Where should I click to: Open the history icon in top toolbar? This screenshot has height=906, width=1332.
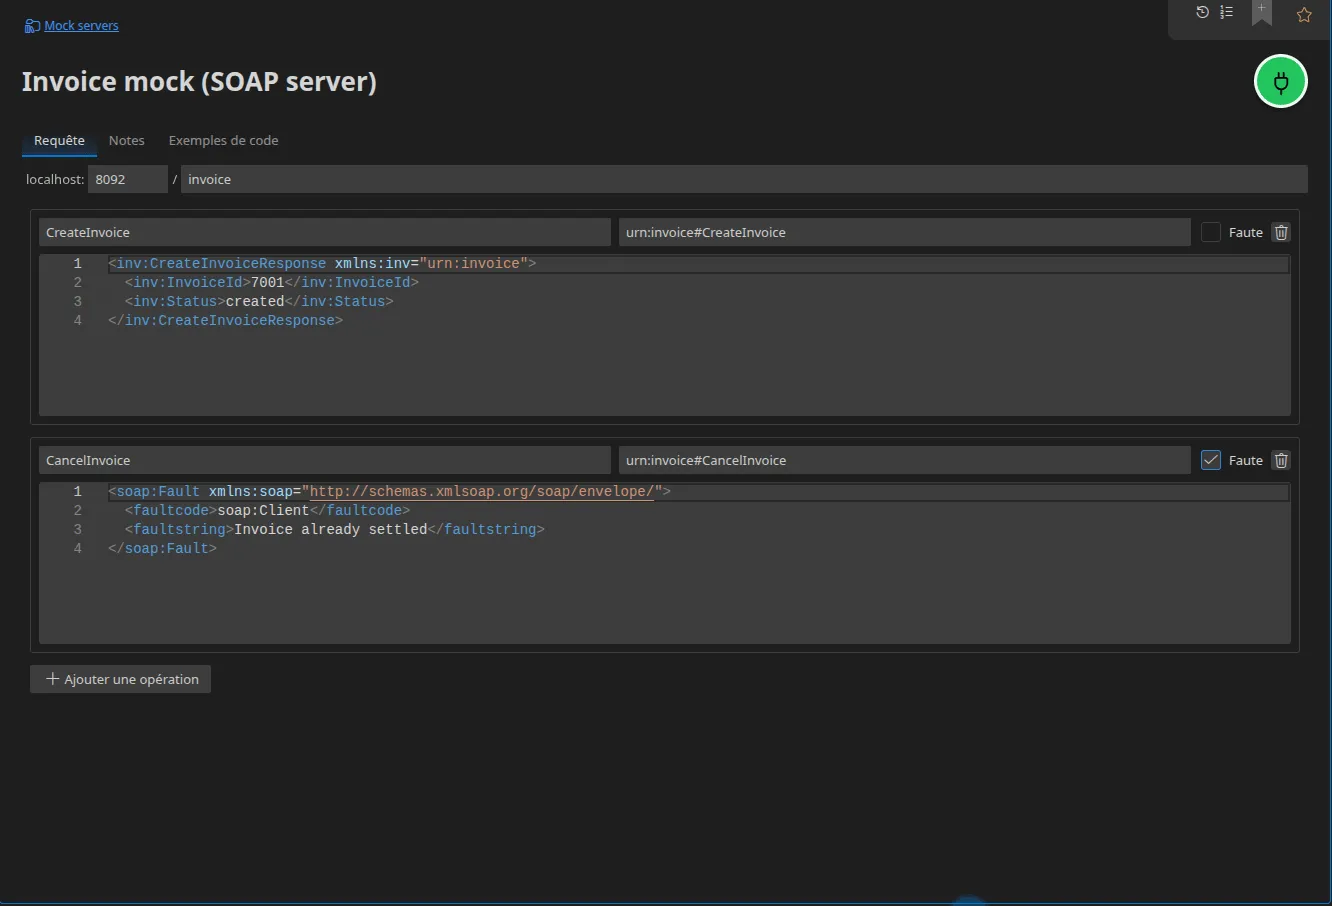1202,12
